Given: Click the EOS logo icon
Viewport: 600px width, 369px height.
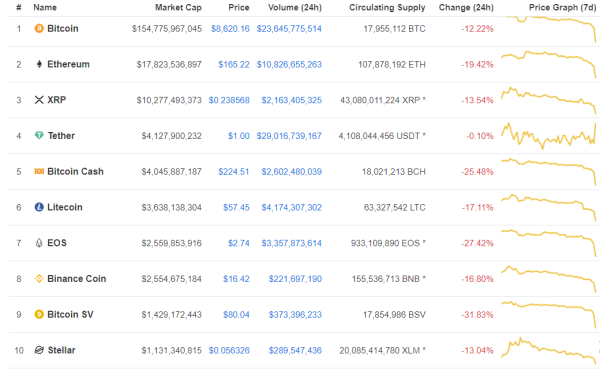Looking at the screenshot, I should [39, 243].
